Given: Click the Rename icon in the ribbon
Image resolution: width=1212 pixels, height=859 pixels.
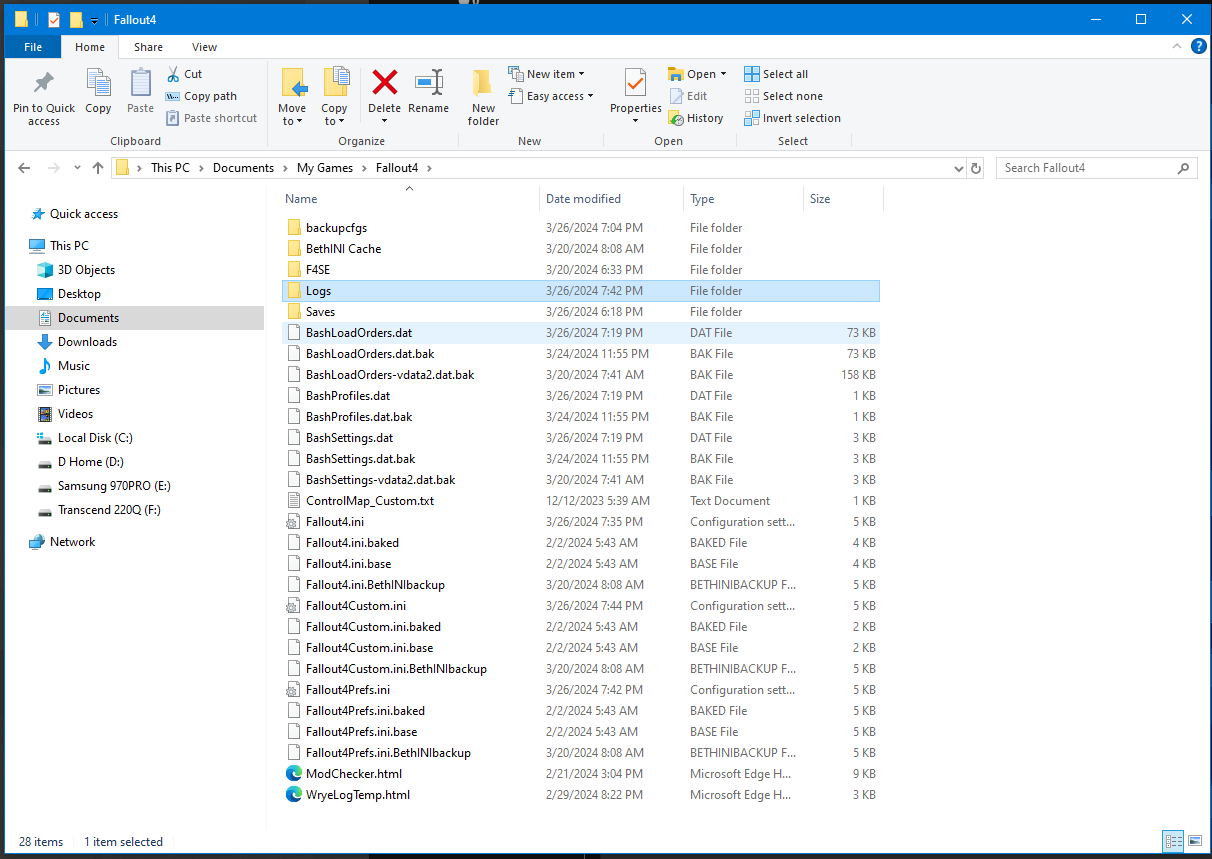Looking at the screenshot, I should (428, 84).
